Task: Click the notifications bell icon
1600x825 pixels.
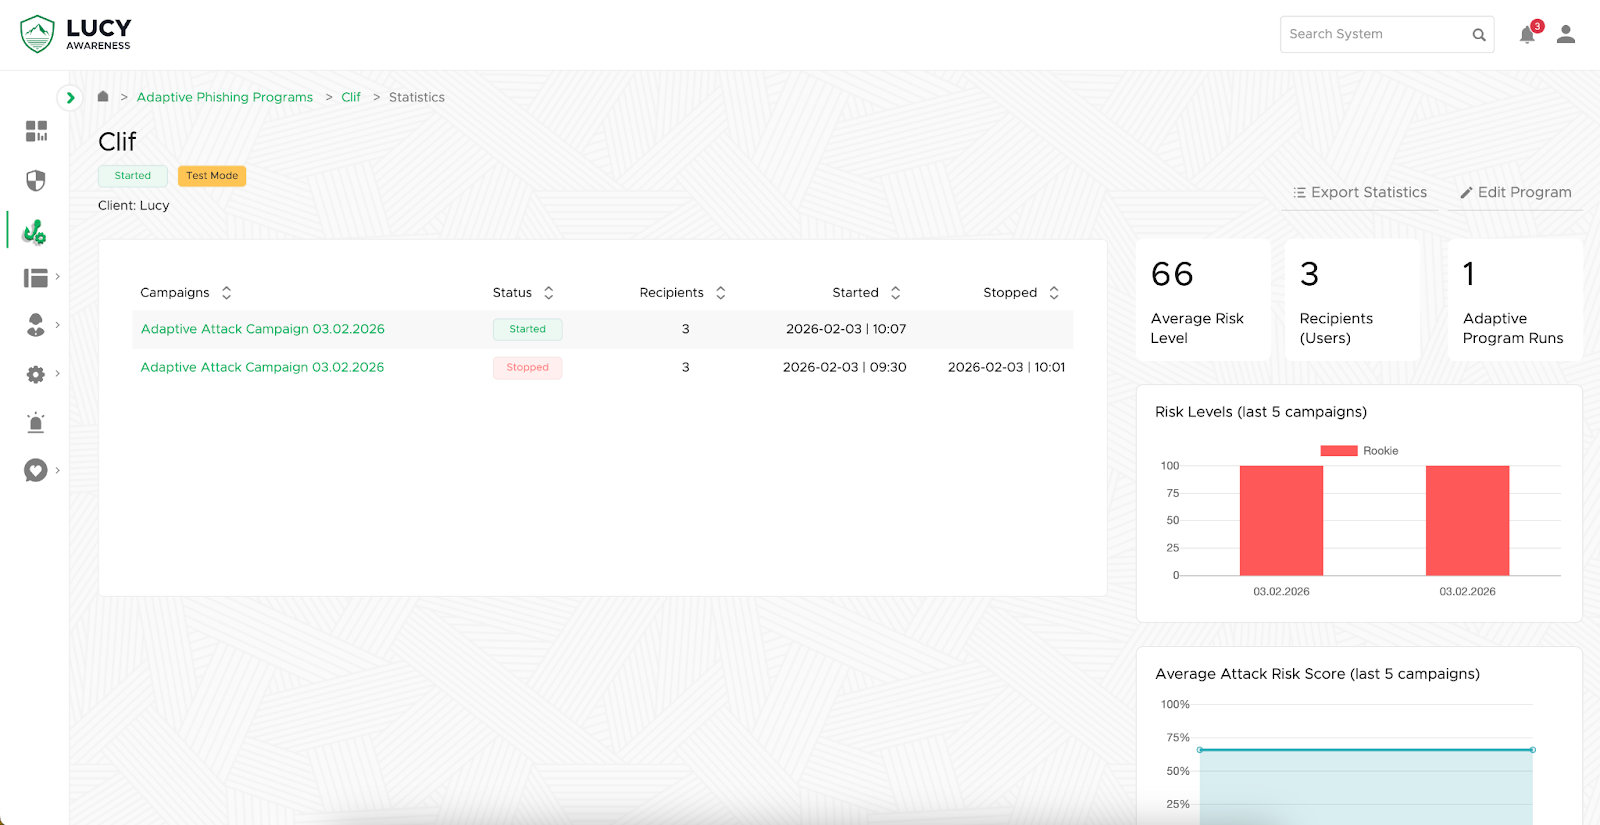Action: (1526, 35)
